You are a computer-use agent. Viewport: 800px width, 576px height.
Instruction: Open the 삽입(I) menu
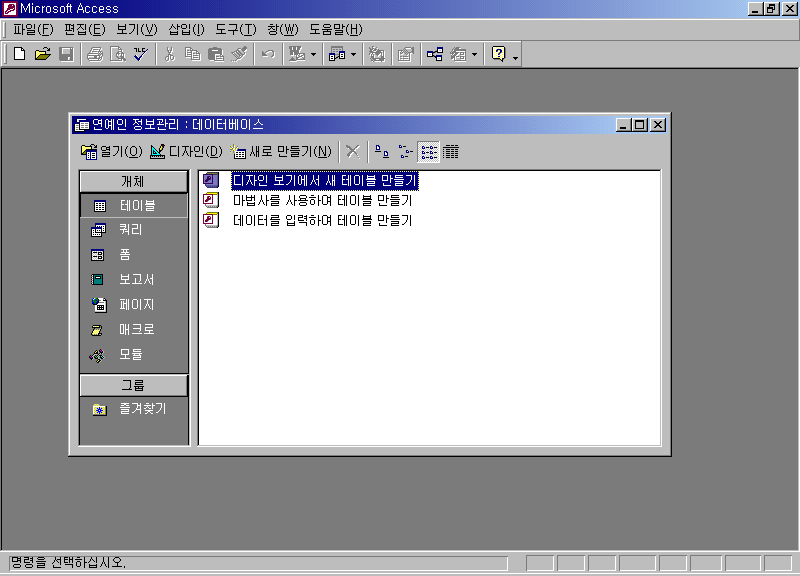pyautogui.click(x=186, y=30)
